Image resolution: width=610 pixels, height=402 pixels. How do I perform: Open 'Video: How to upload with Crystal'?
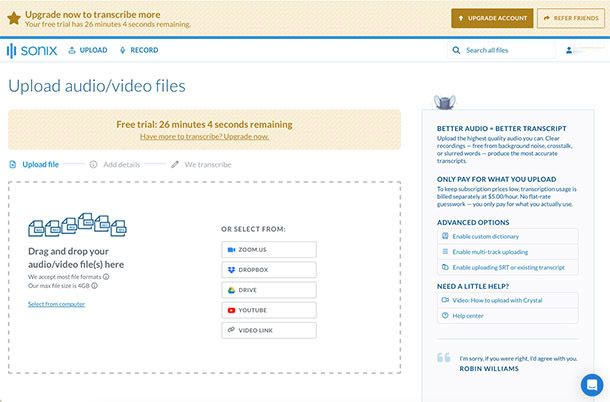(508, 300)
